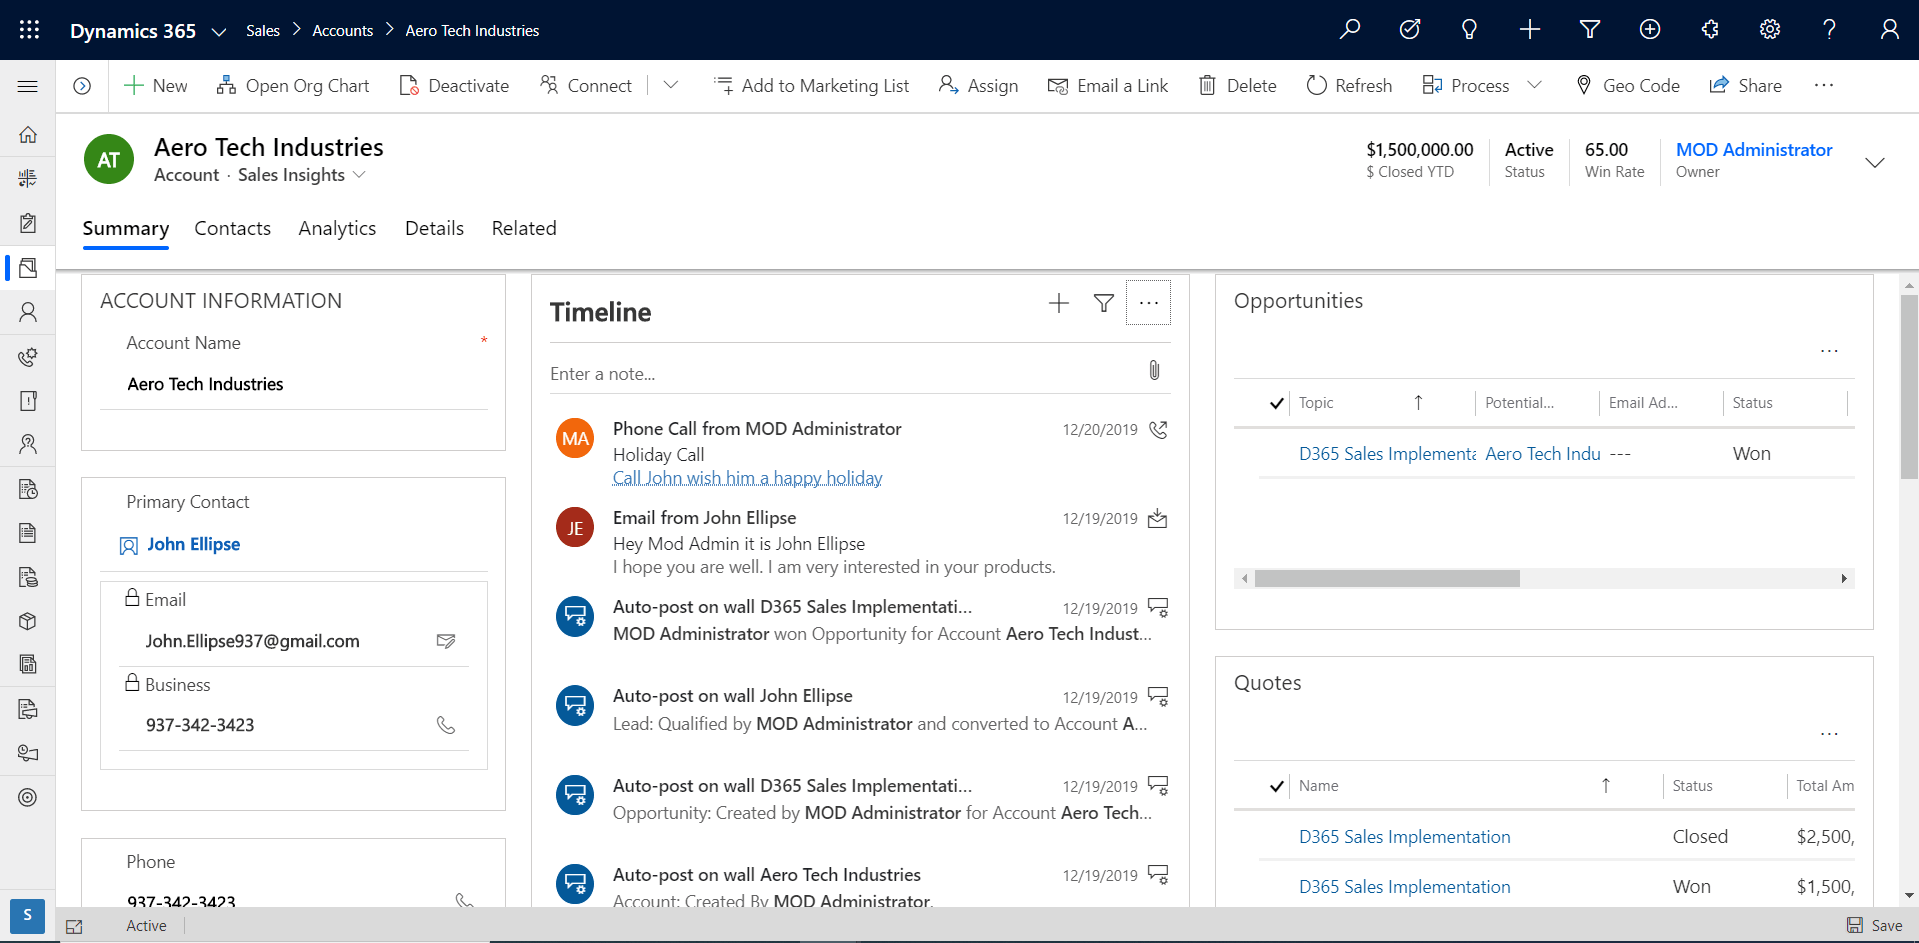Call business number 937-342-3423 icon

point(446,725)
